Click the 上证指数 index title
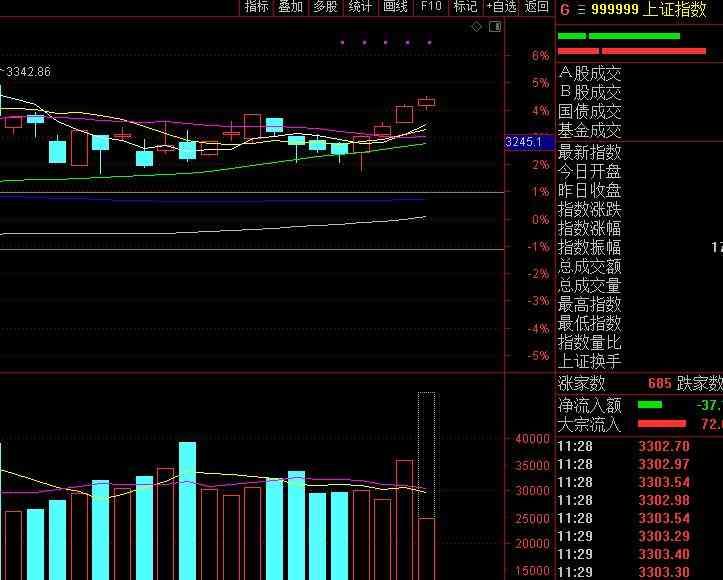The image size is (723, 580). [675, 9]
